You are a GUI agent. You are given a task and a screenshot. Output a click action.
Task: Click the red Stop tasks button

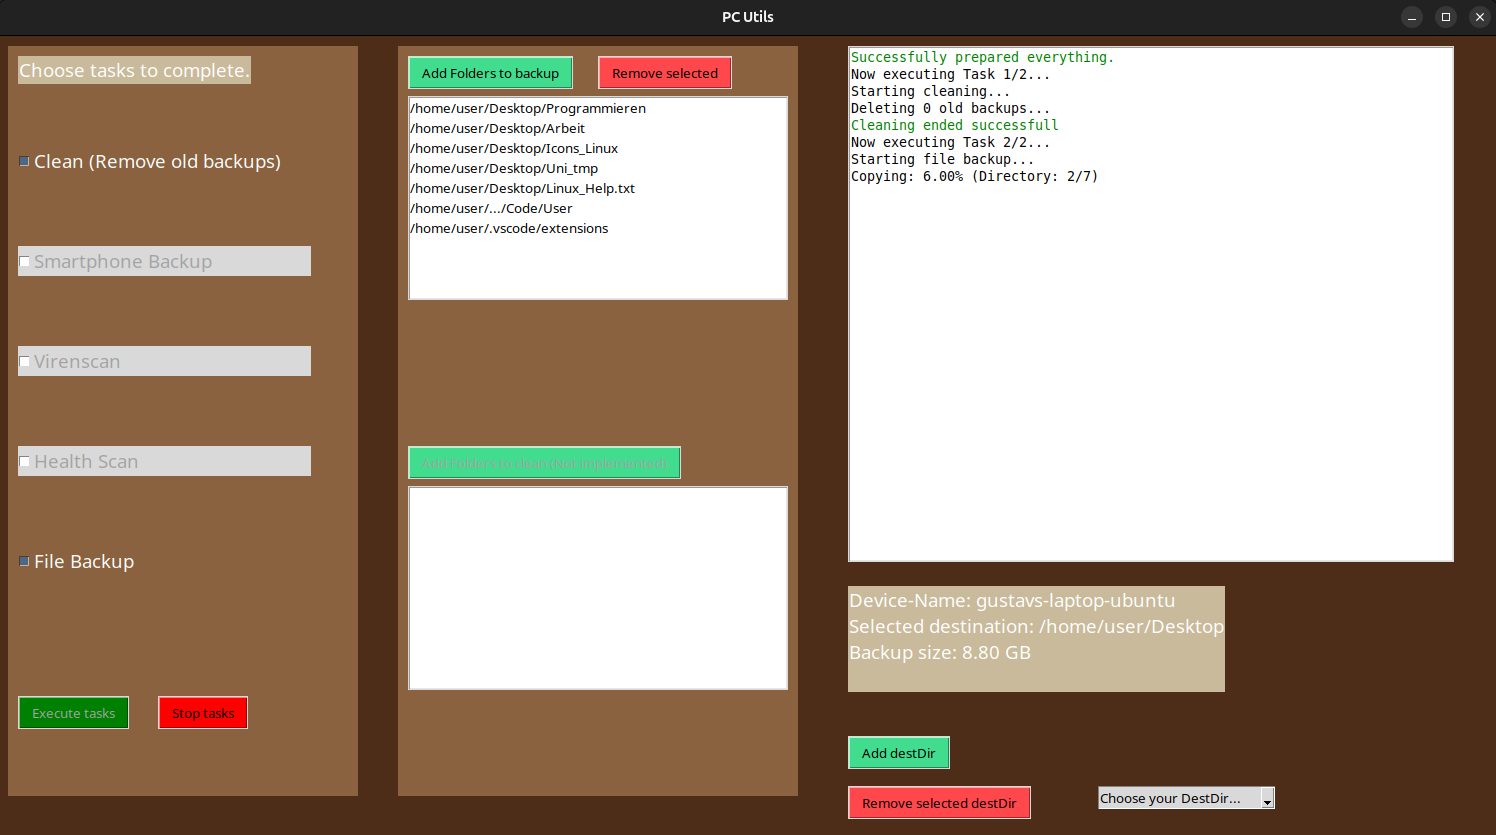pyautogui.click(x=203, y=713)
